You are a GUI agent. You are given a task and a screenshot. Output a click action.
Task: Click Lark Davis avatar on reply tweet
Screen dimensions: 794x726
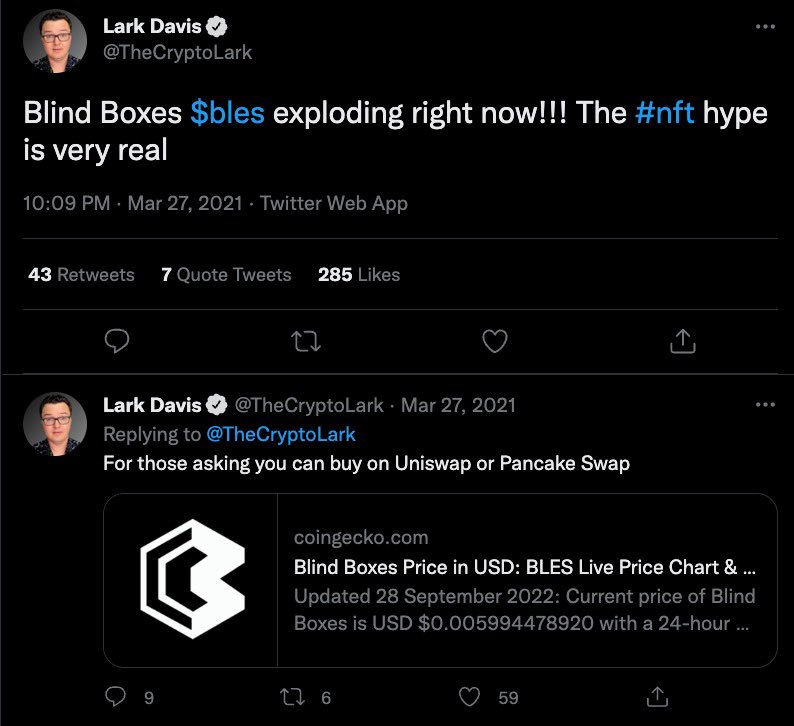(x=54, y=425)
